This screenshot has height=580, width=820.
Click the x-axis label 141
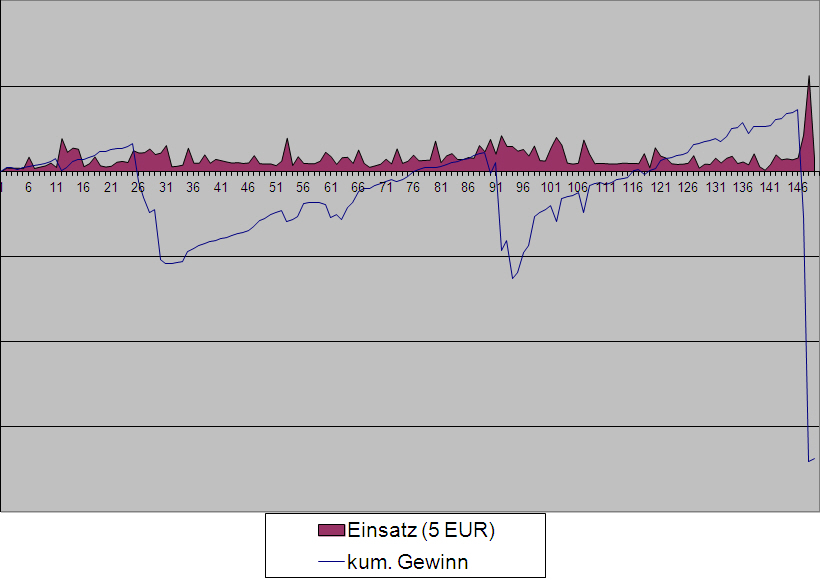point(770,187)
